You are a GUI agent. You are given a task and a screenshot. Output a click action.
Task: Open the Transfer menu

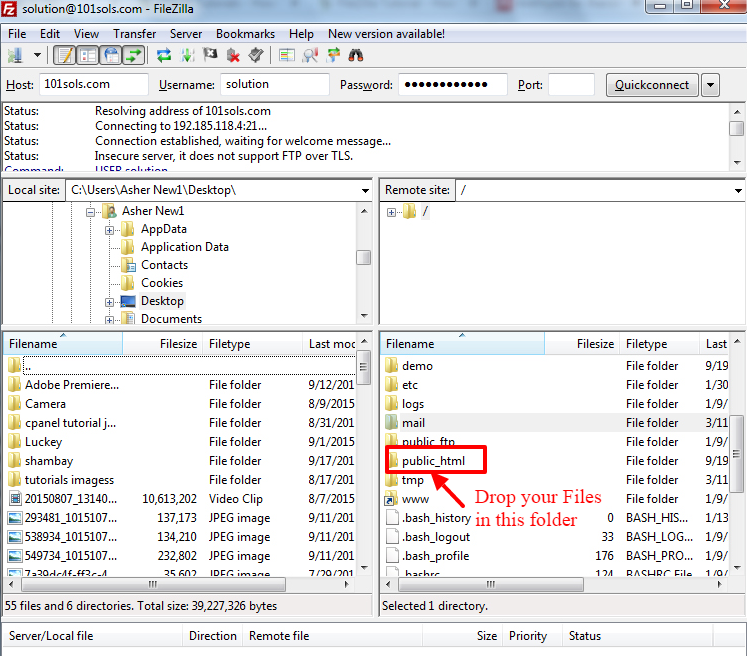point(134,33)
